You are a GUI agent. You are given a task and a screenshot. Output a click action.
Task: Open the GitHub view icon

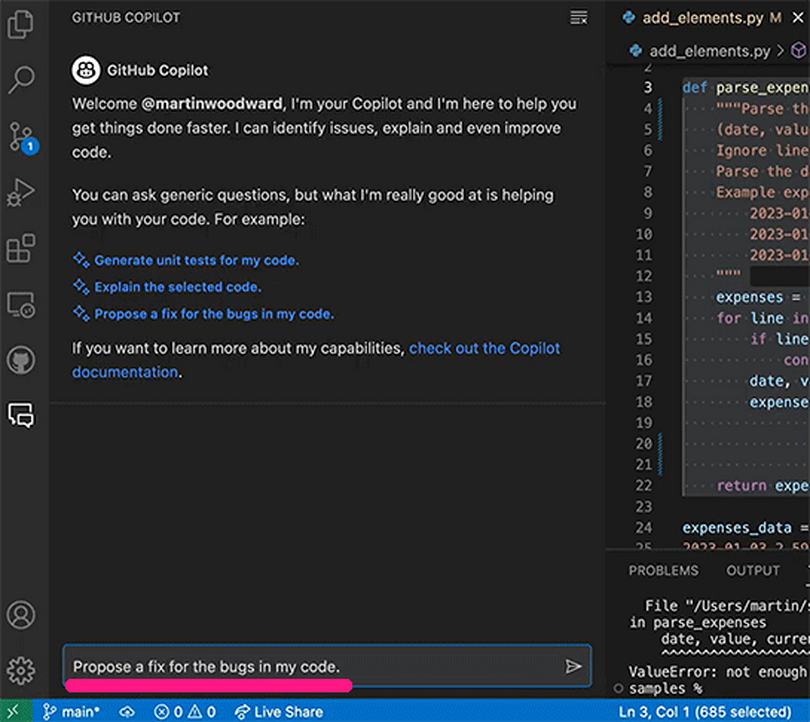click(x=21, y=360)
